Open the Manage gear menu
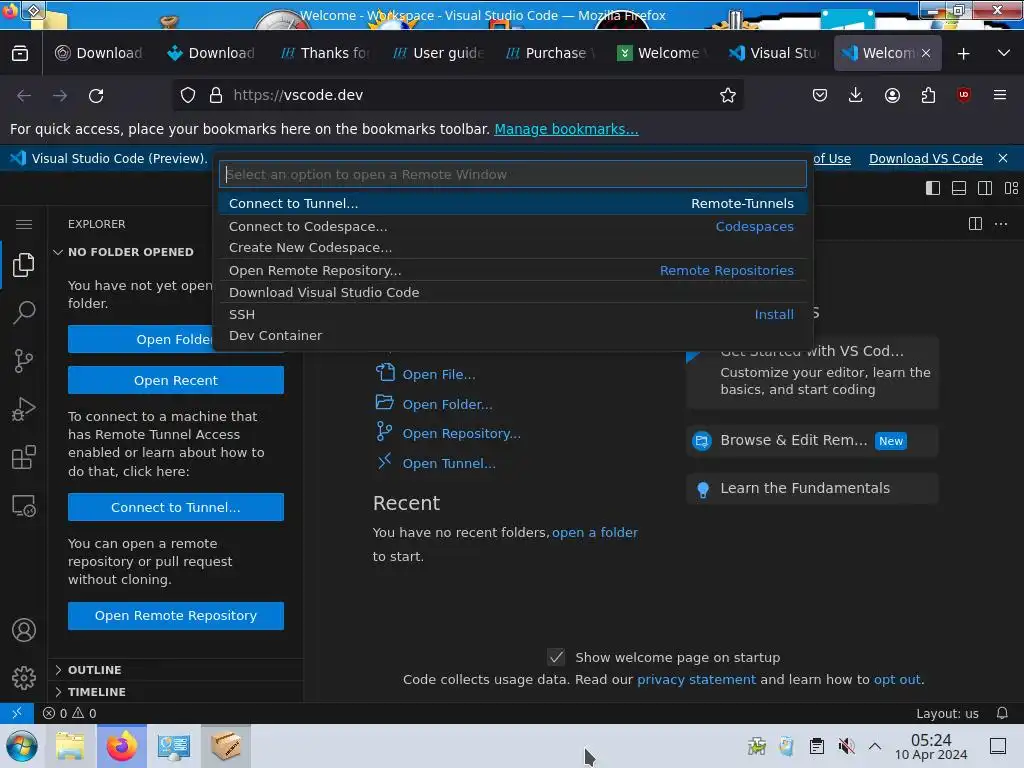This screenshot has height=768, width=1024. click(24, 678)
